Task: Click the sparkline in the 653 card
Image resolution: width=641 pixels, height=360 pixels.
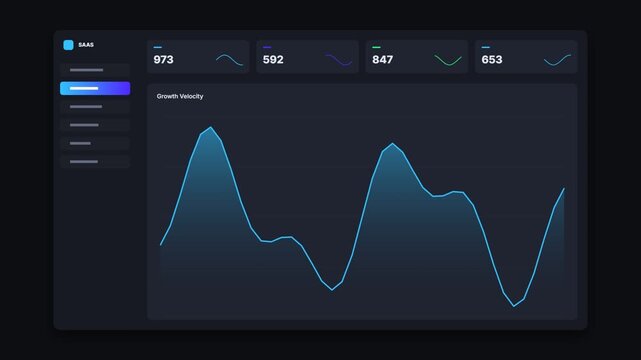Action: pos(557,60)
